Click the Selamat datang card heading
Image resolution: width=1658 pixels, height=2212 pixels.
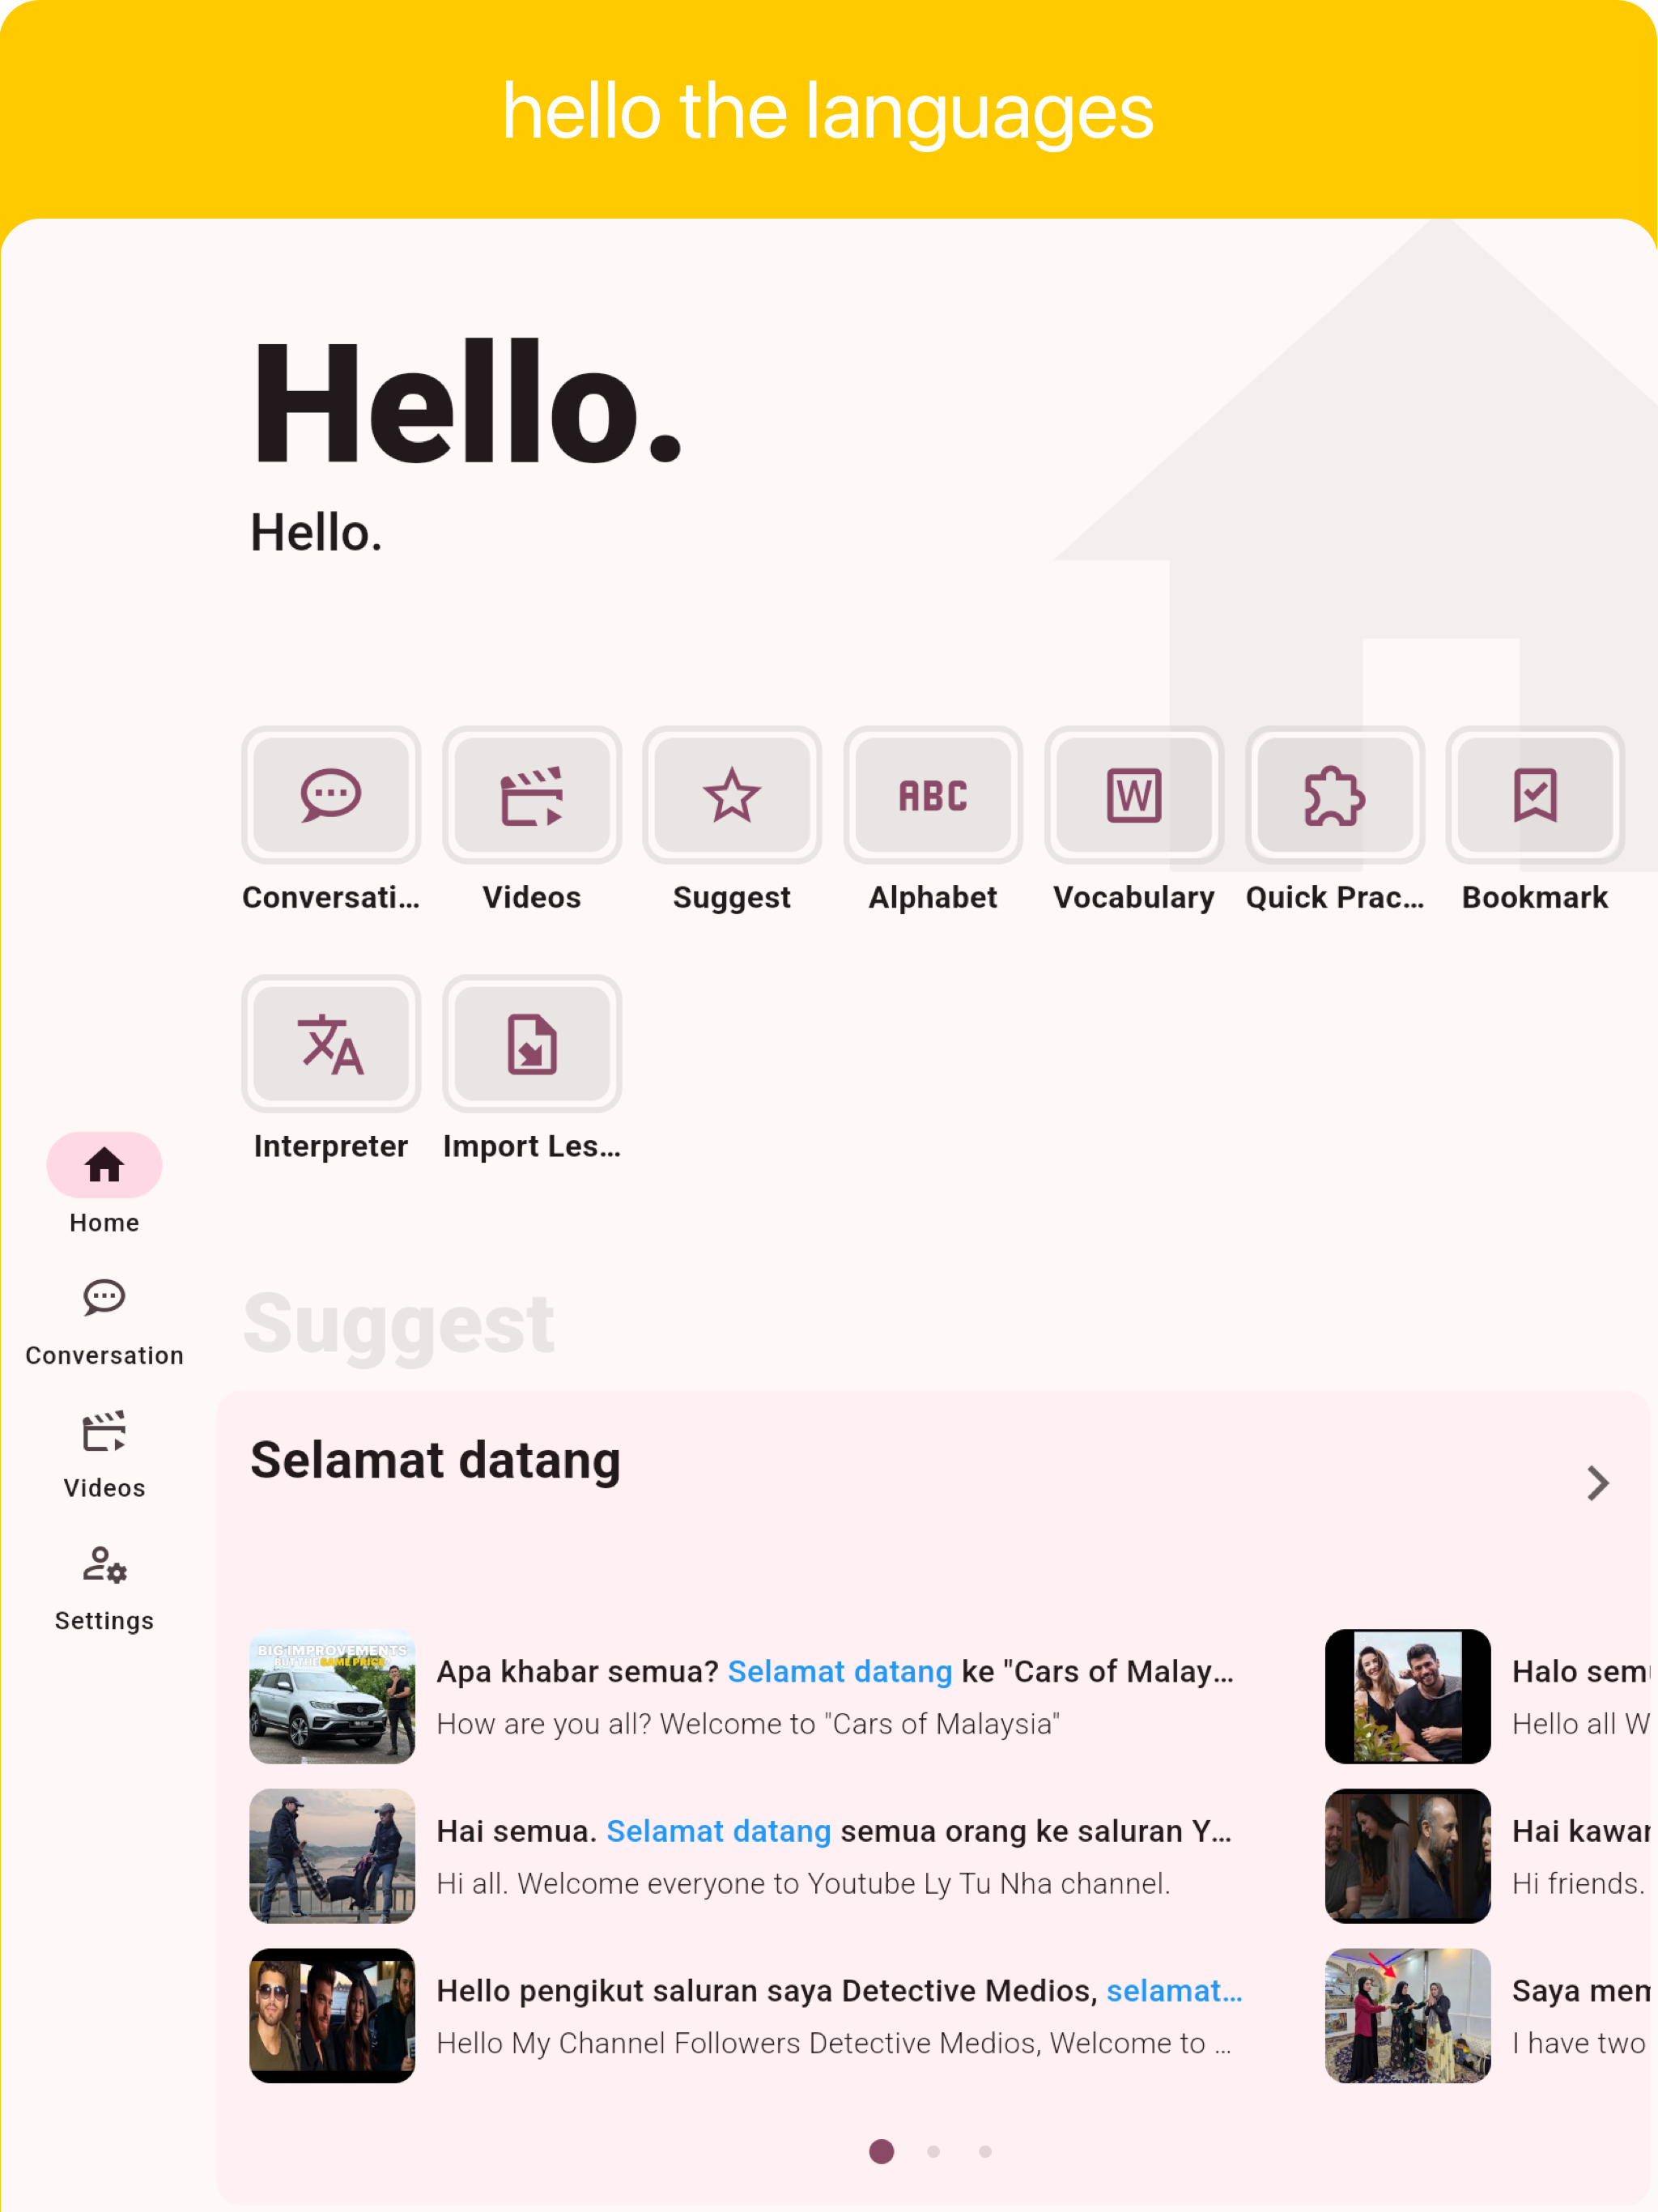tap(435, 1460)
